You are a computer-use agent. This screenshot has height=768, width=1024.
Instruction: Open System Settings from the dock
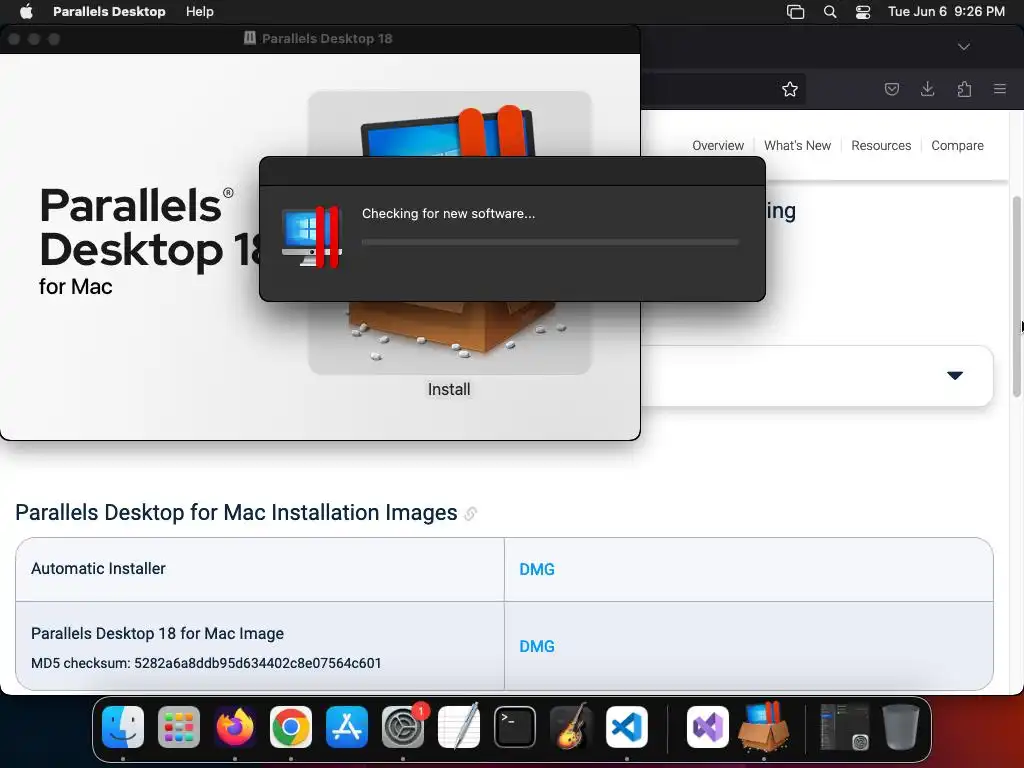click(x=403, y=727)
